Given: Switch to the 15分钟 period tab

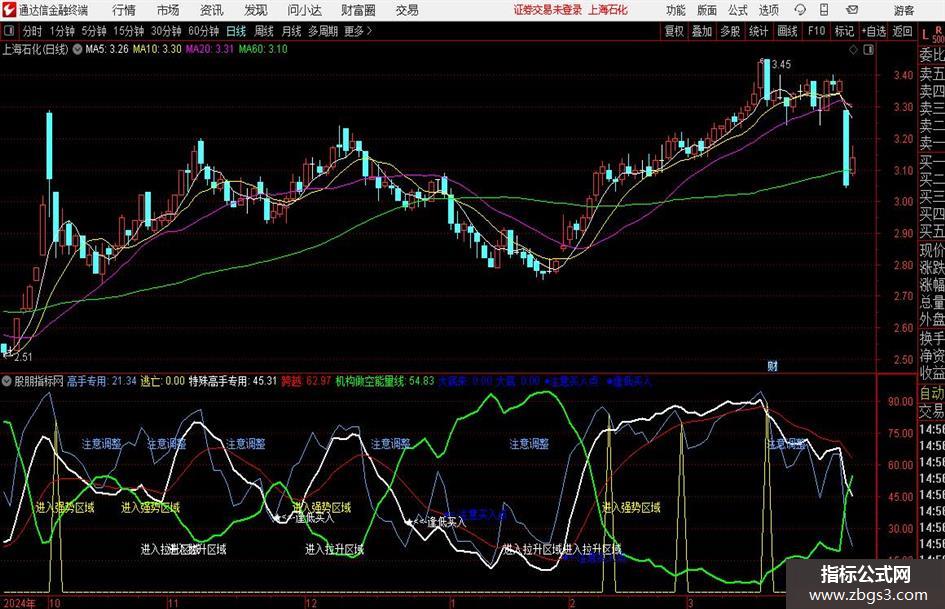Looking at the screenshot, I should pyautogui.click(x=129, y=31).
